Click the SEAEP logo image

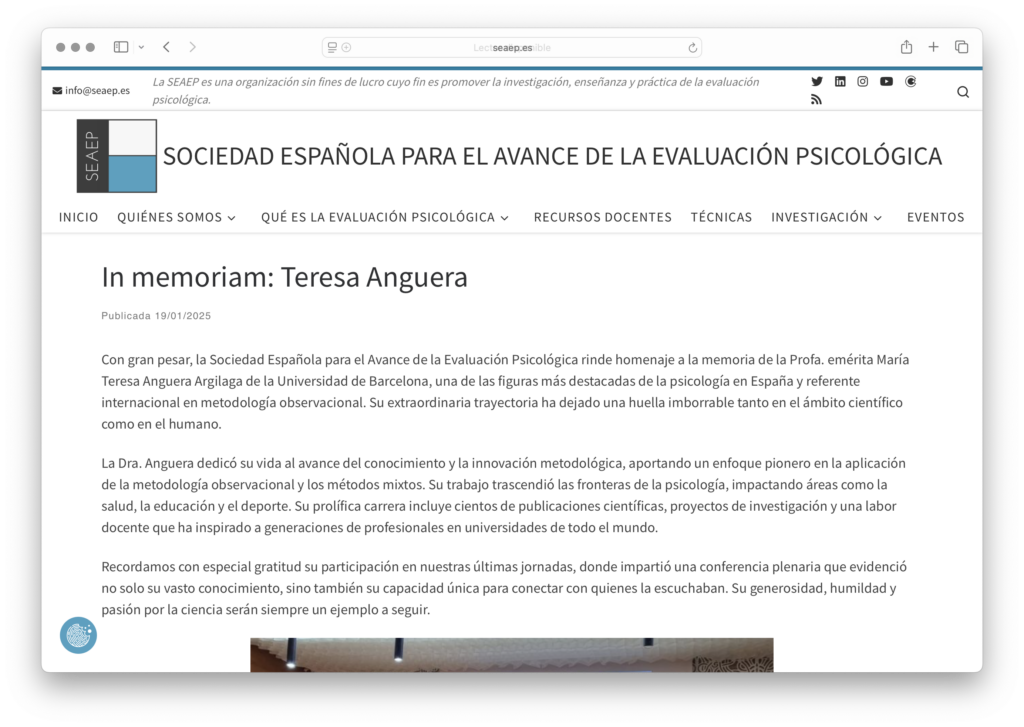pyautogui.click(x=117, y=156)
